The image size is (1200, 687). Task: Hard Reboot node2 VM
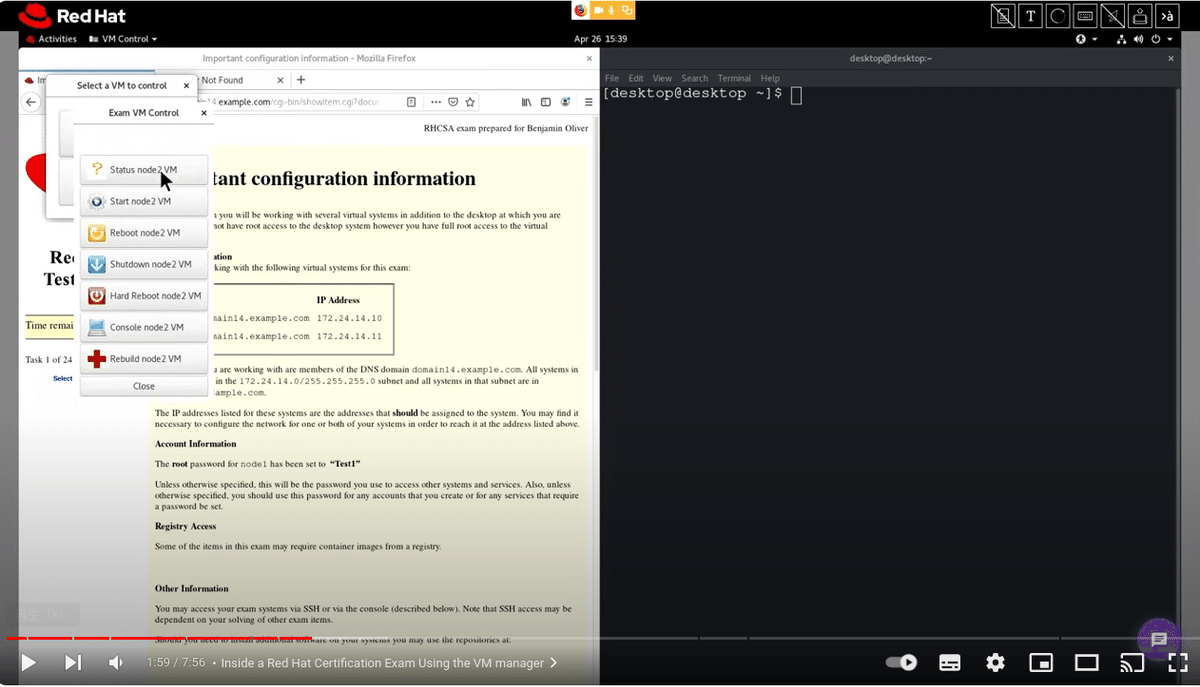[144, 296]
